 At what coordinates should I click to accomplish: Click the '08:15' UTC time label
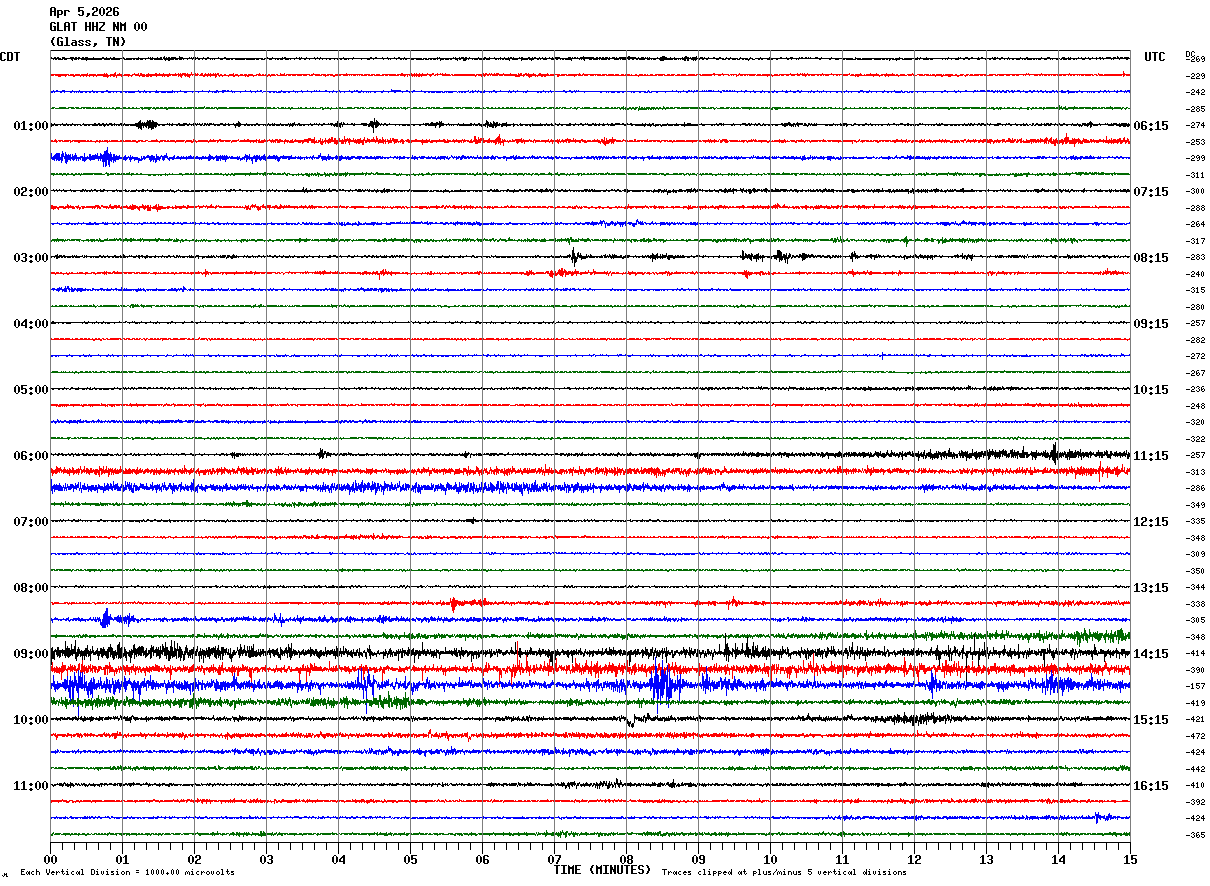coord(1152,258)
